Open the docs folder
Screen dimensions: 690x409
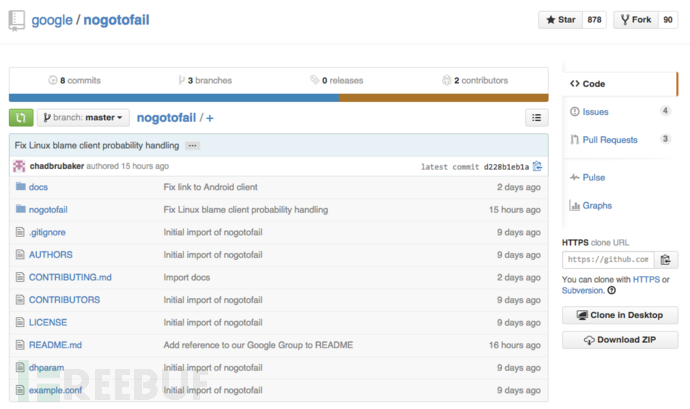tap(38, 187)
